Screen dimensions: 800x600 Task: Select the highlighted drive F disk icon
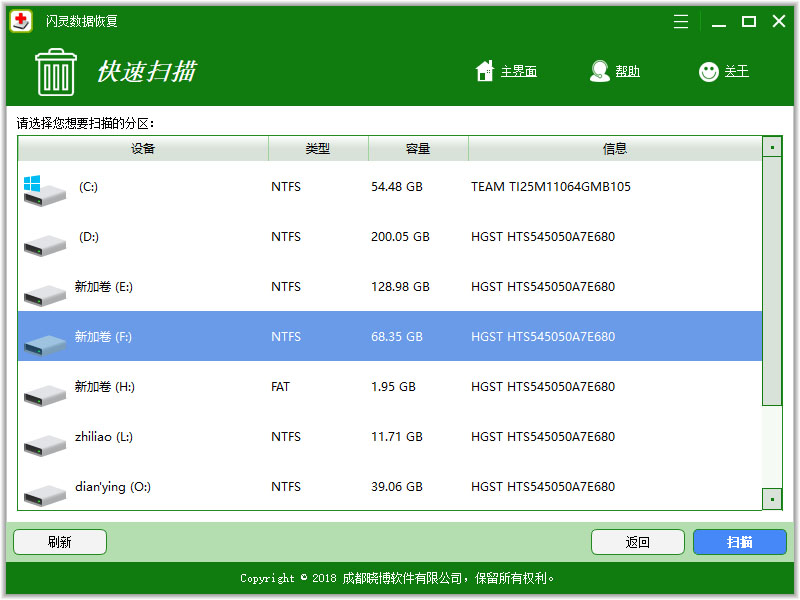[45, 345]
